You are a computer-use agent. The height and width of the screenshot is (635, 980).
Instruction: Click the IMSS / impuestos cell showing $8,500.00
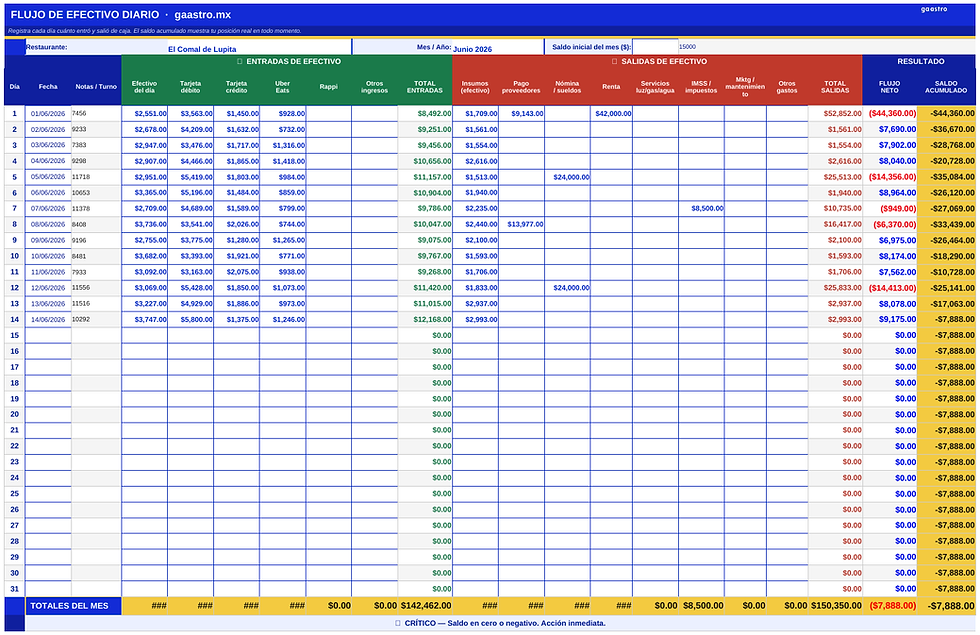click(701, 209)
